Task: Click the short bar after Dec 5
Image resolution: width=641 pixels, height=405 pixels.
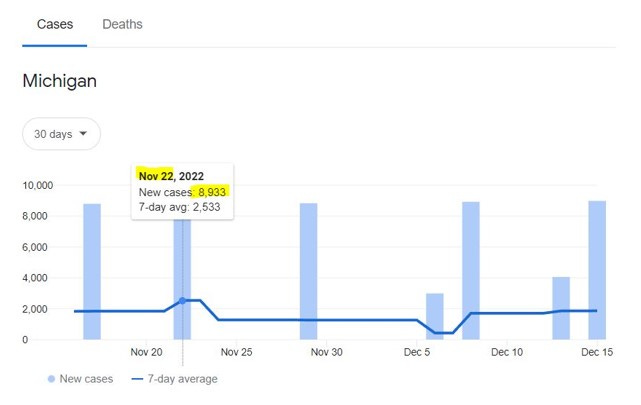Action: 435,316
